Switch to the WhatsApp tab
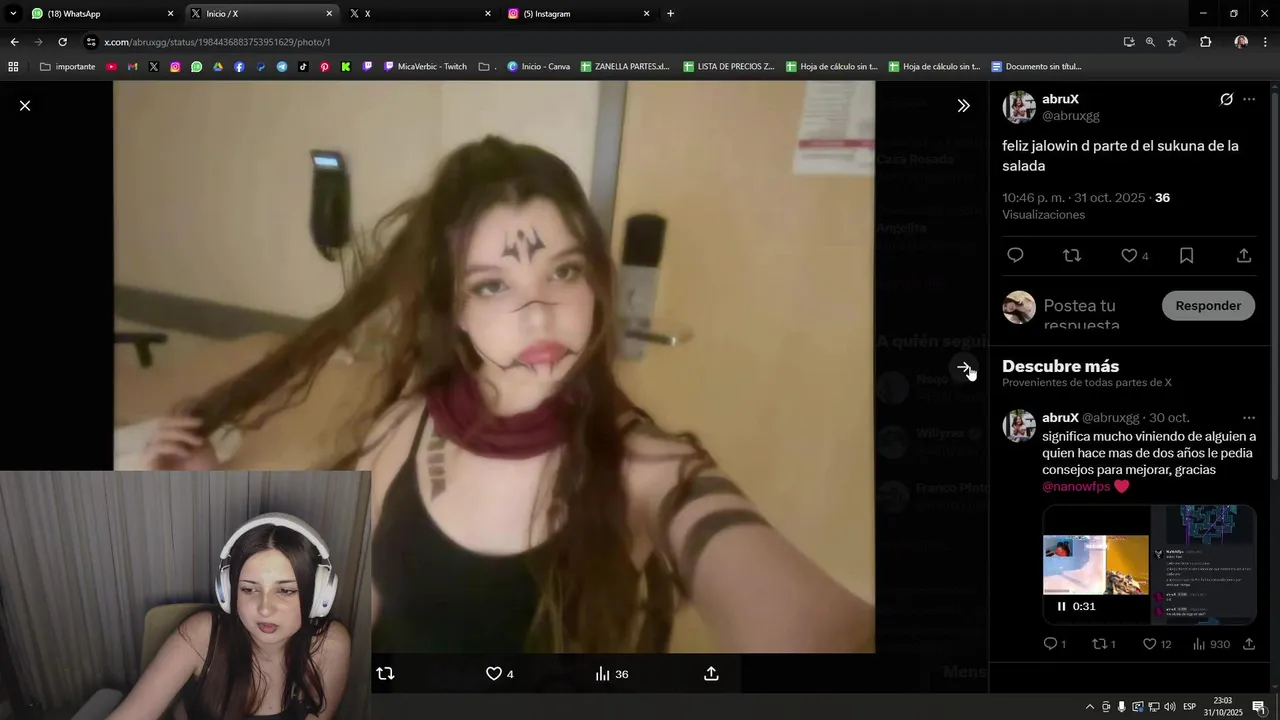The height and width of the screenshot is (720, 1280). [x=102, y=14]
